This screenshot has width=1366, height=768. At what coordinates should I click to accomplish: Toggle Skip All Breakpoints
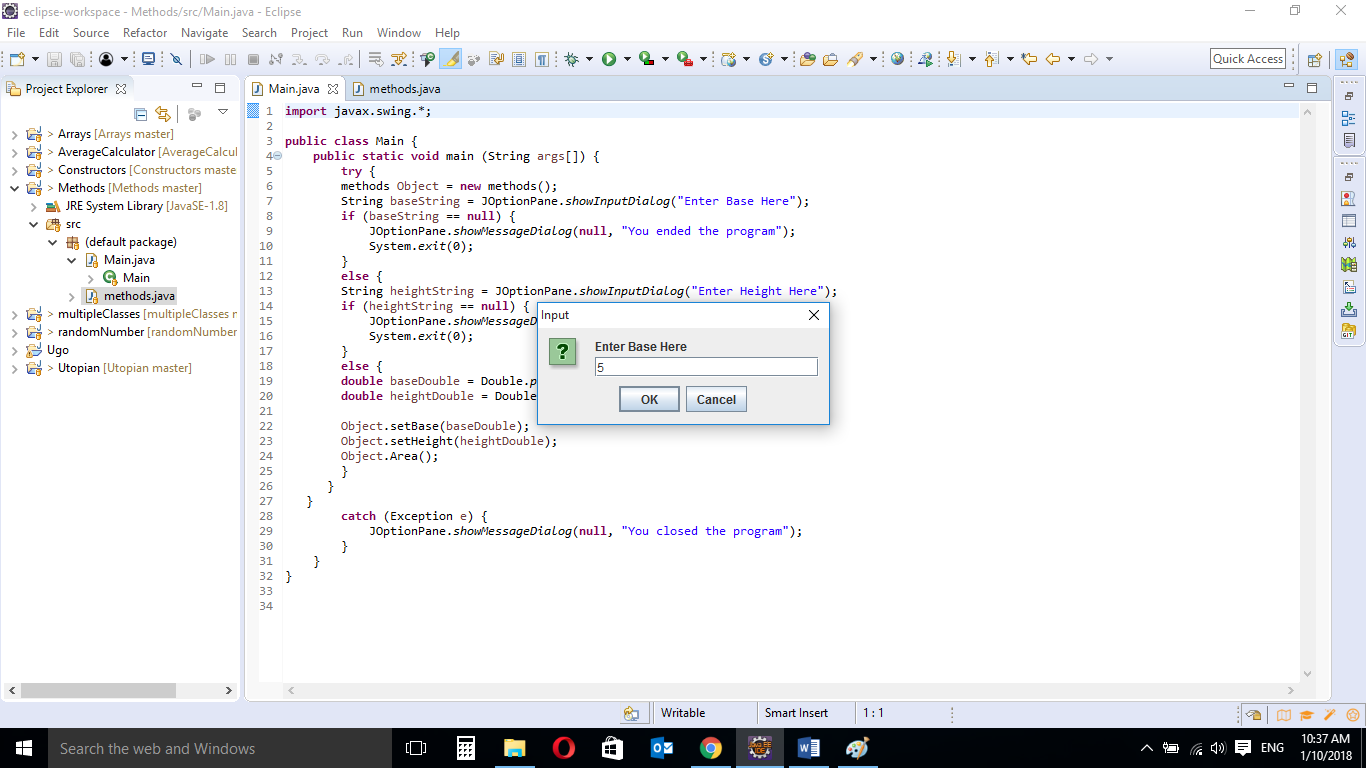pos(176,59)
